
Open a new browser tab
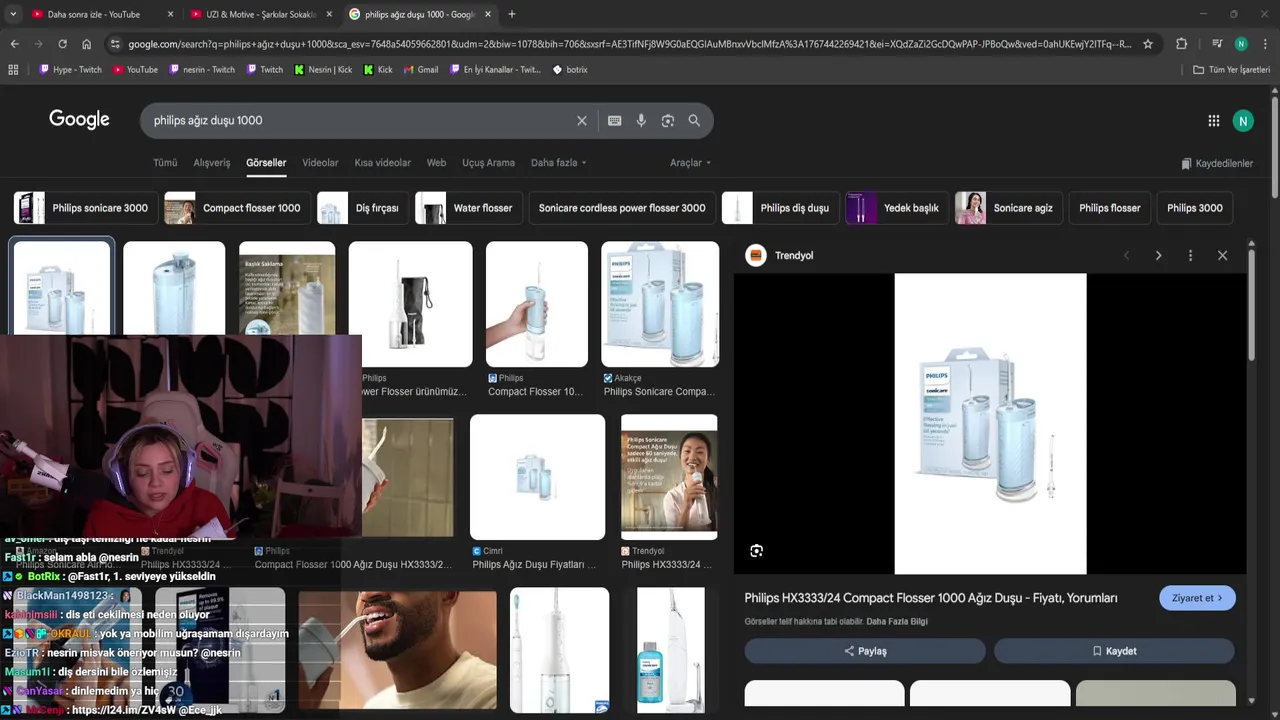tap(512, 14)
